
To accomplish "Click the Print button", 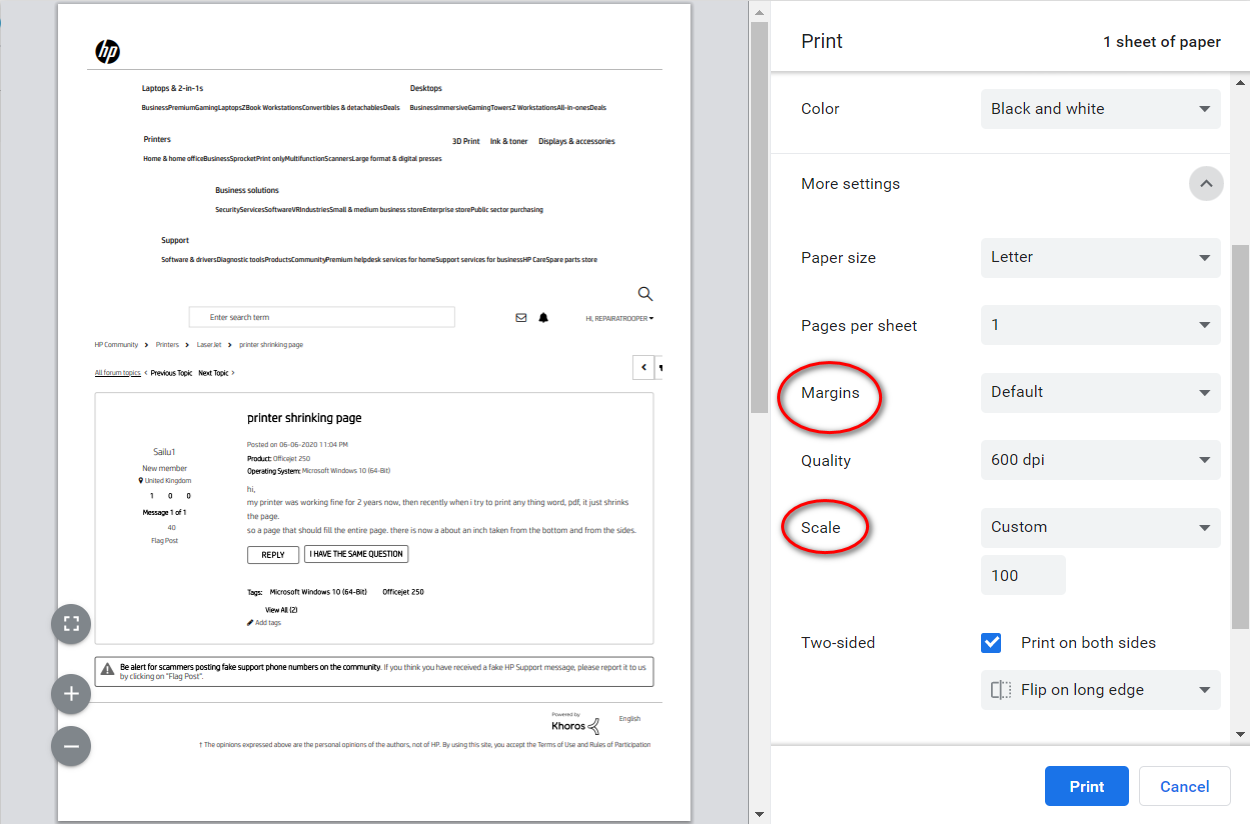I will click(x=1086, y=786).
